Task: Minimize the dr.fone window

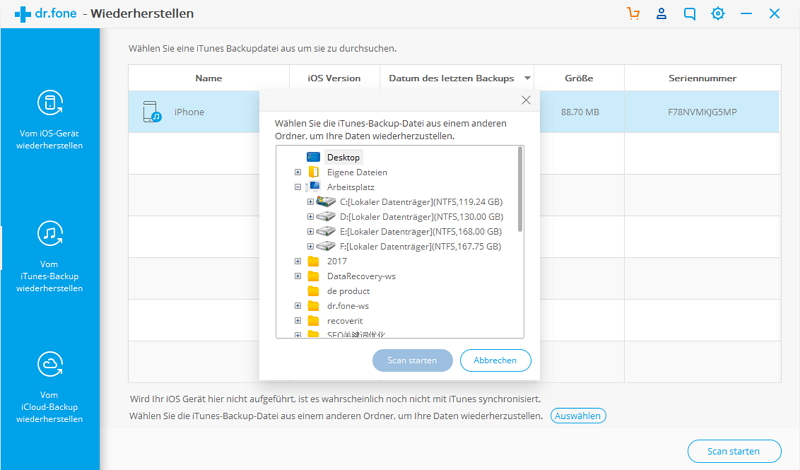Action: click(746, 13)
